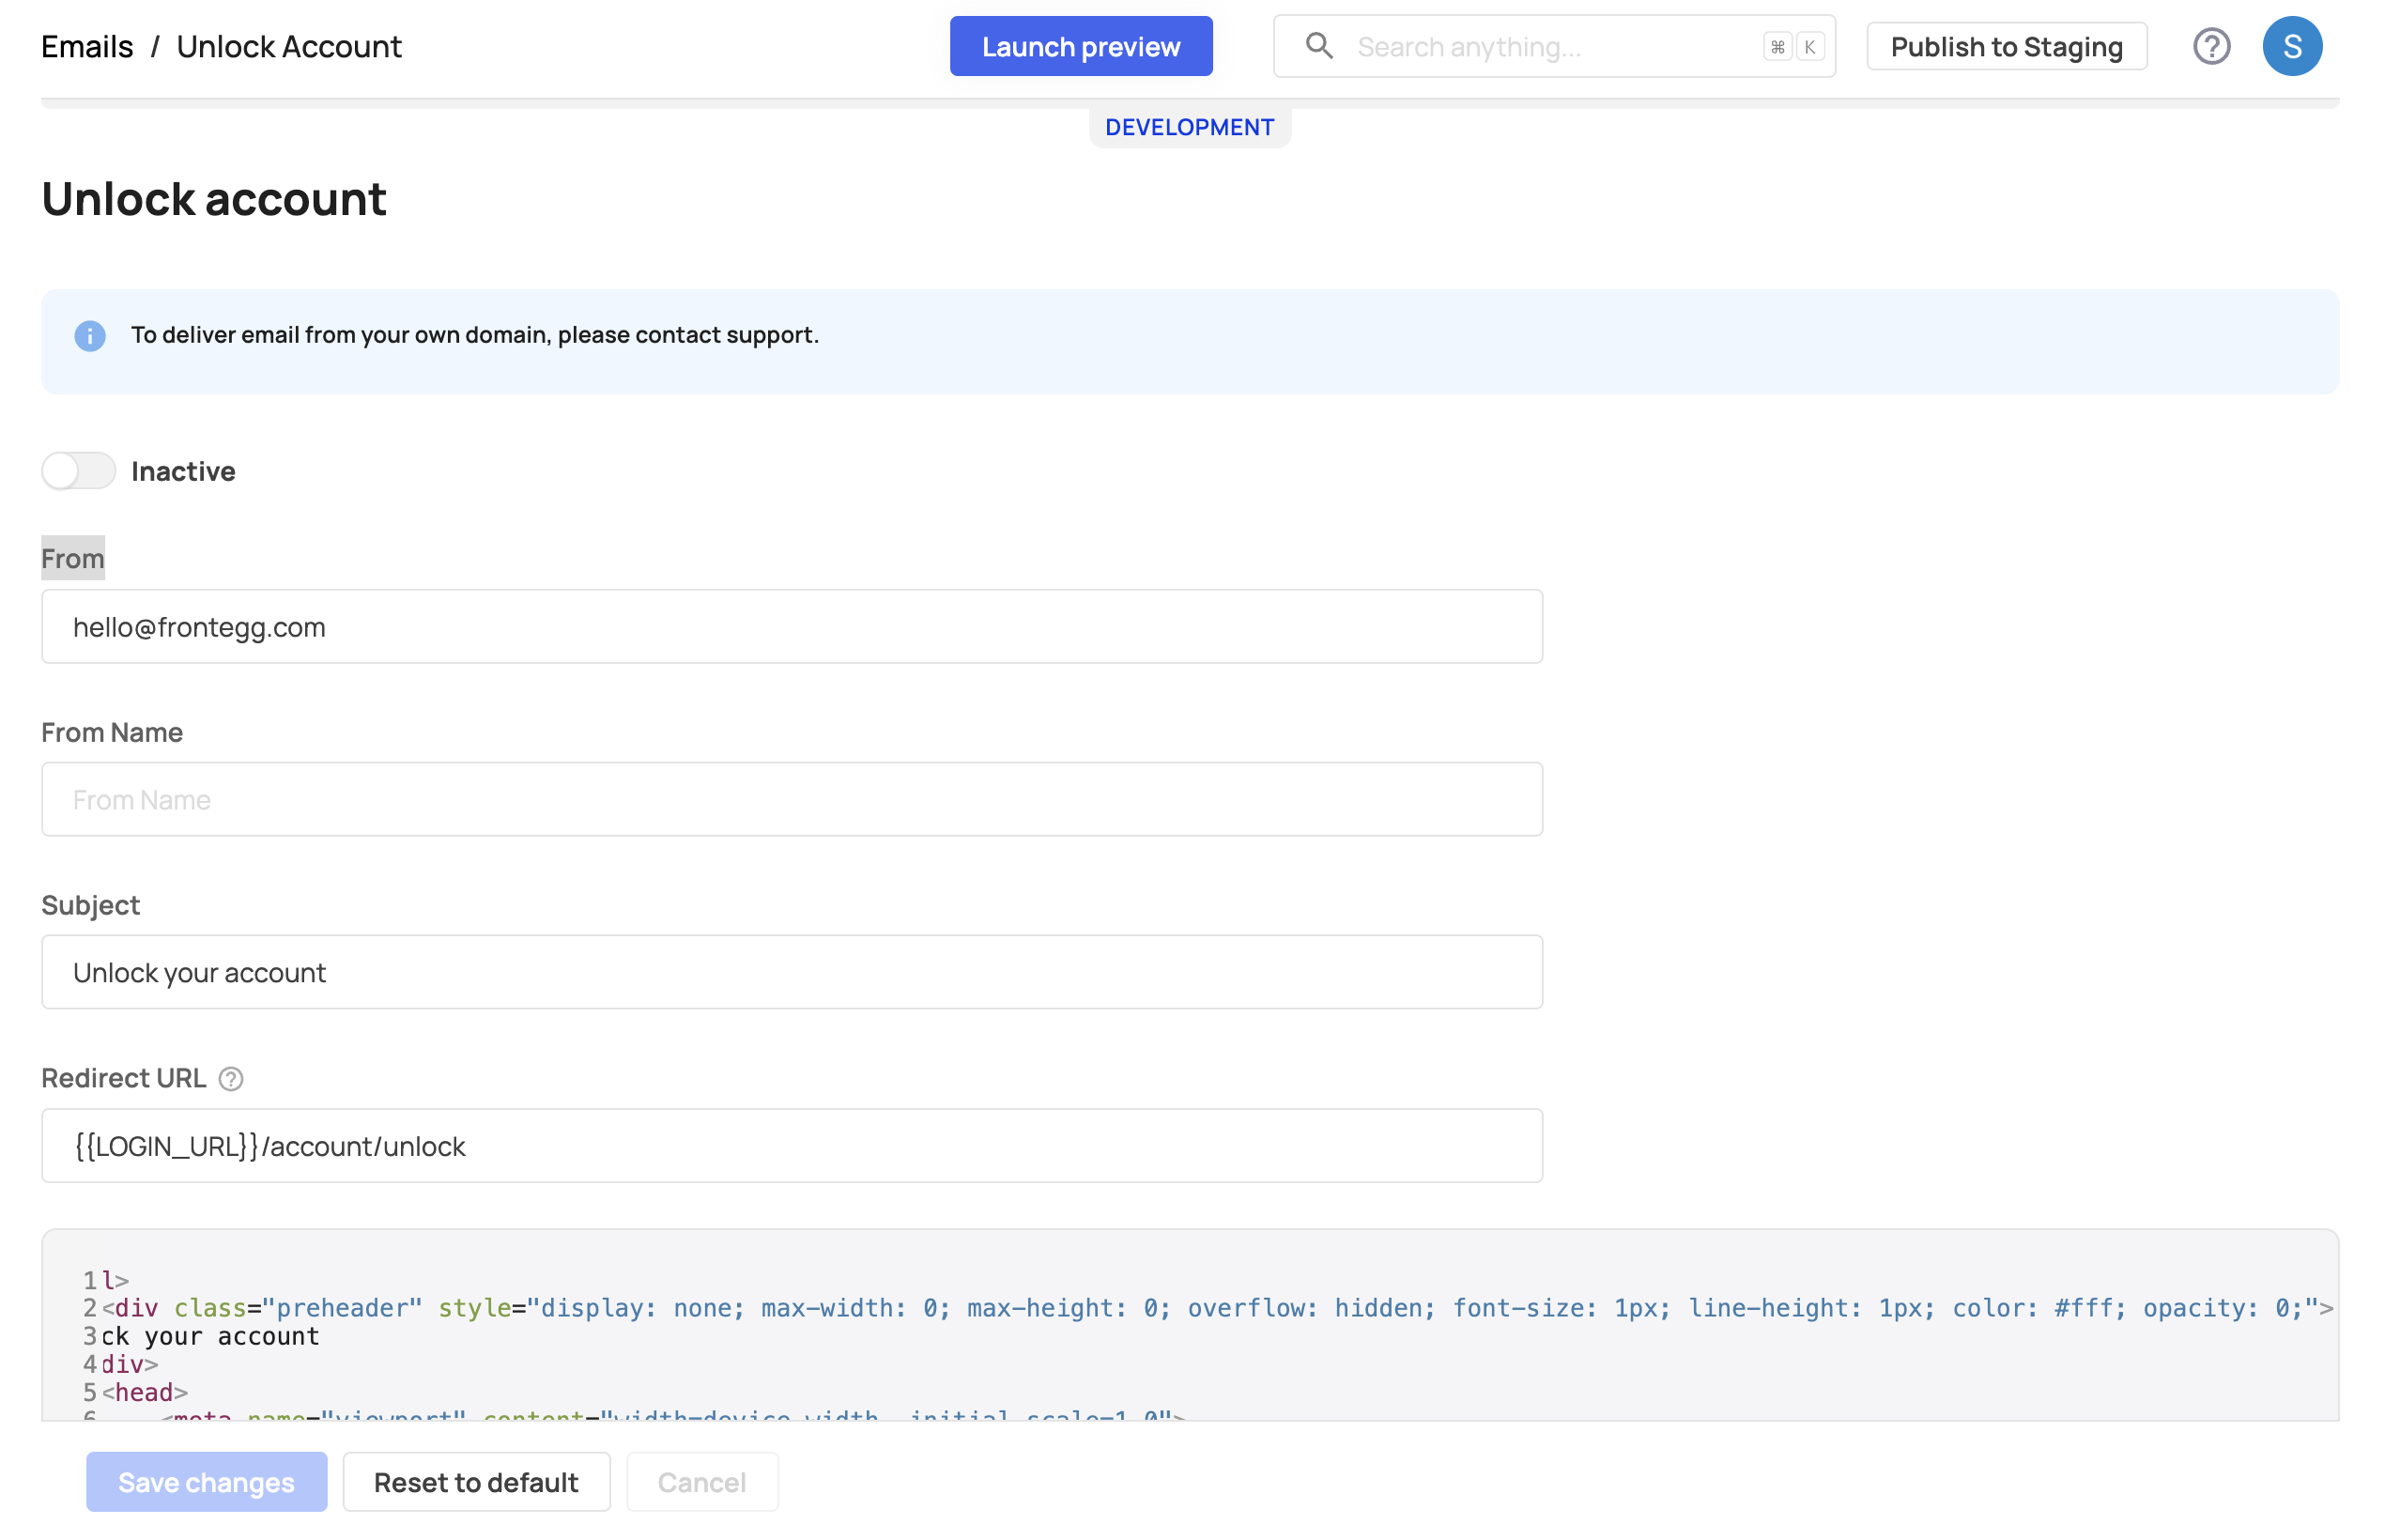
Task: Click the K shortcut key badge
Action: (1809, 47)
